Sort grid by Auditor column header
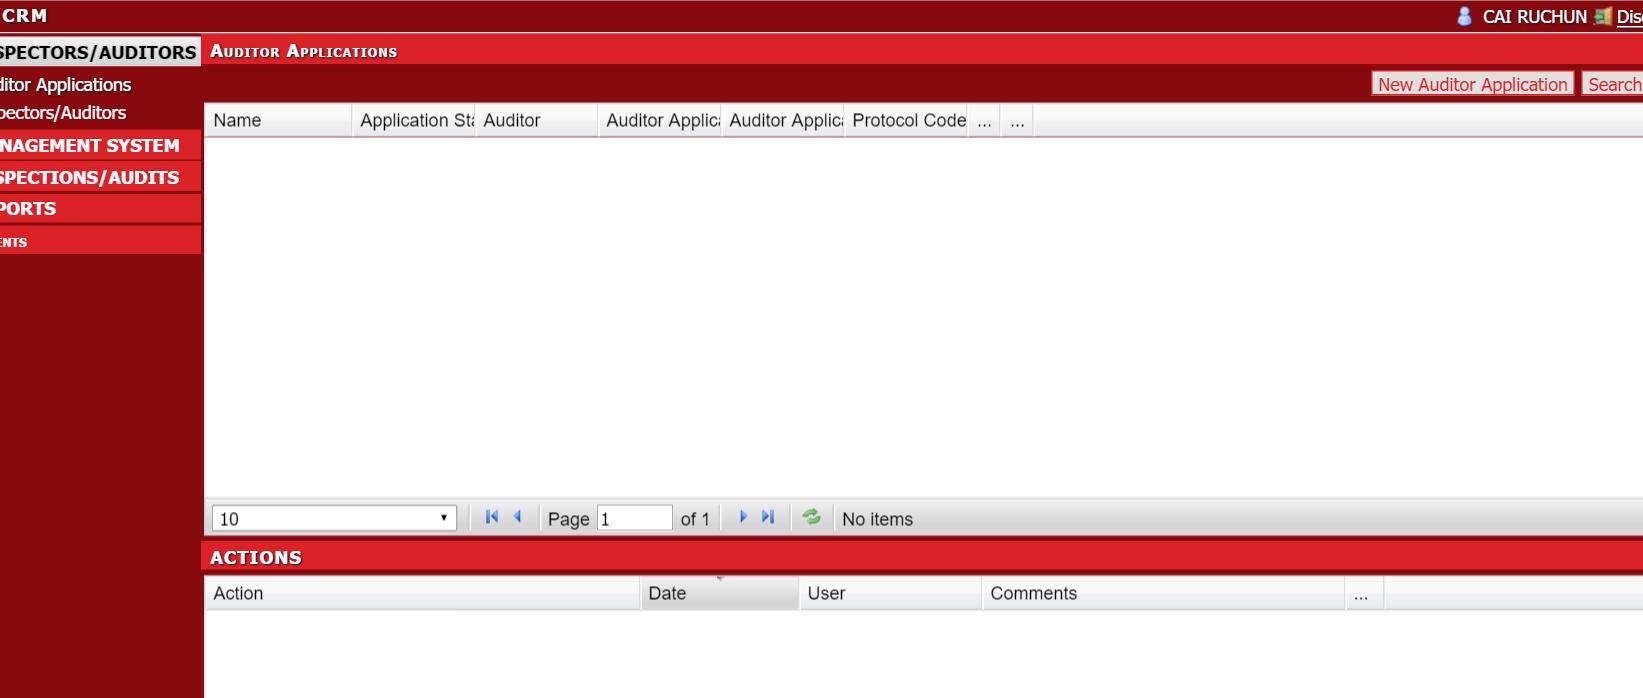Screen dimensions: 1643x698 pyautogui.click(x=537, y=120)
